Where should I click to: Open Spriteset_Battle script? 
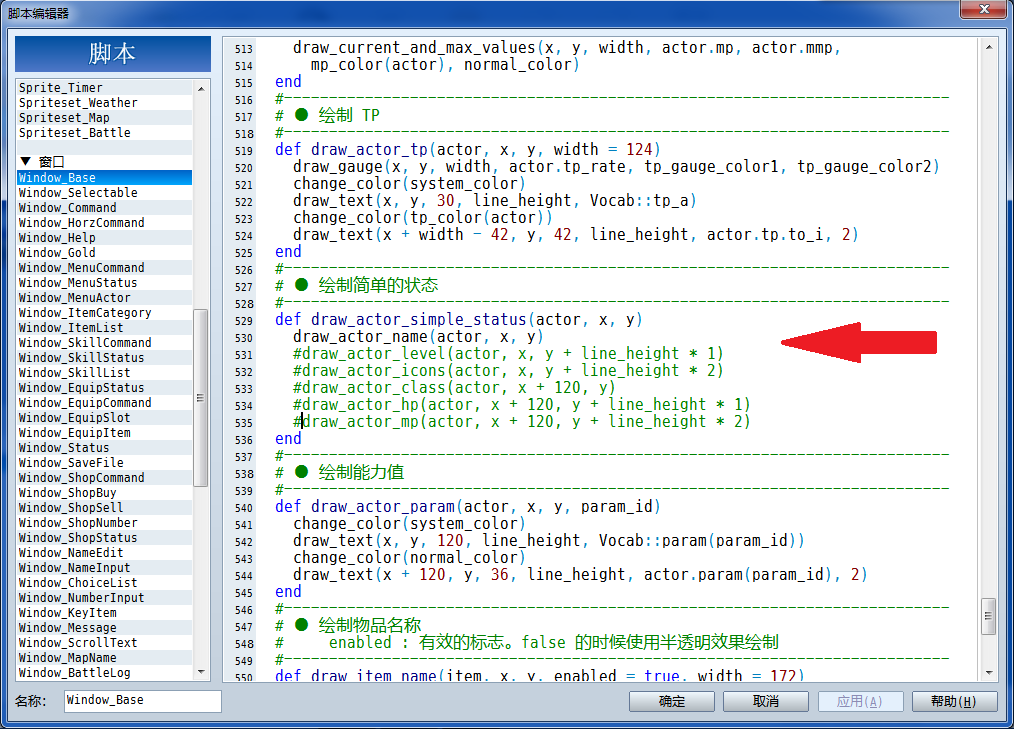(104, 133)
